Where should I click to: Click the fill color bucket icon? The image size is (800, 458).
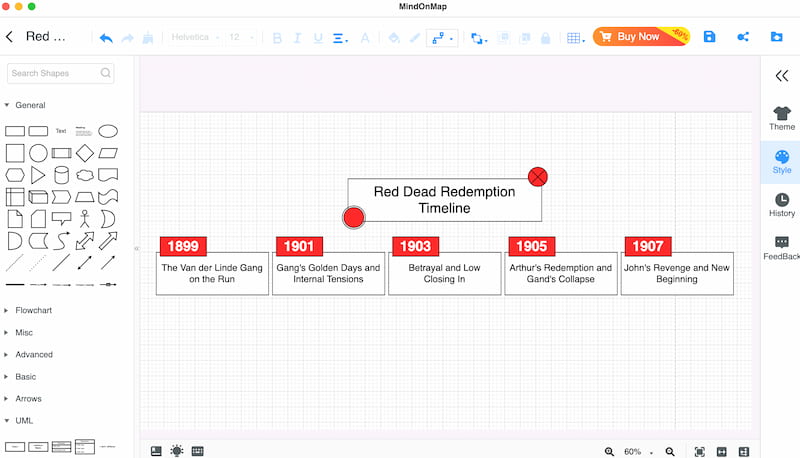coord(393,38)
